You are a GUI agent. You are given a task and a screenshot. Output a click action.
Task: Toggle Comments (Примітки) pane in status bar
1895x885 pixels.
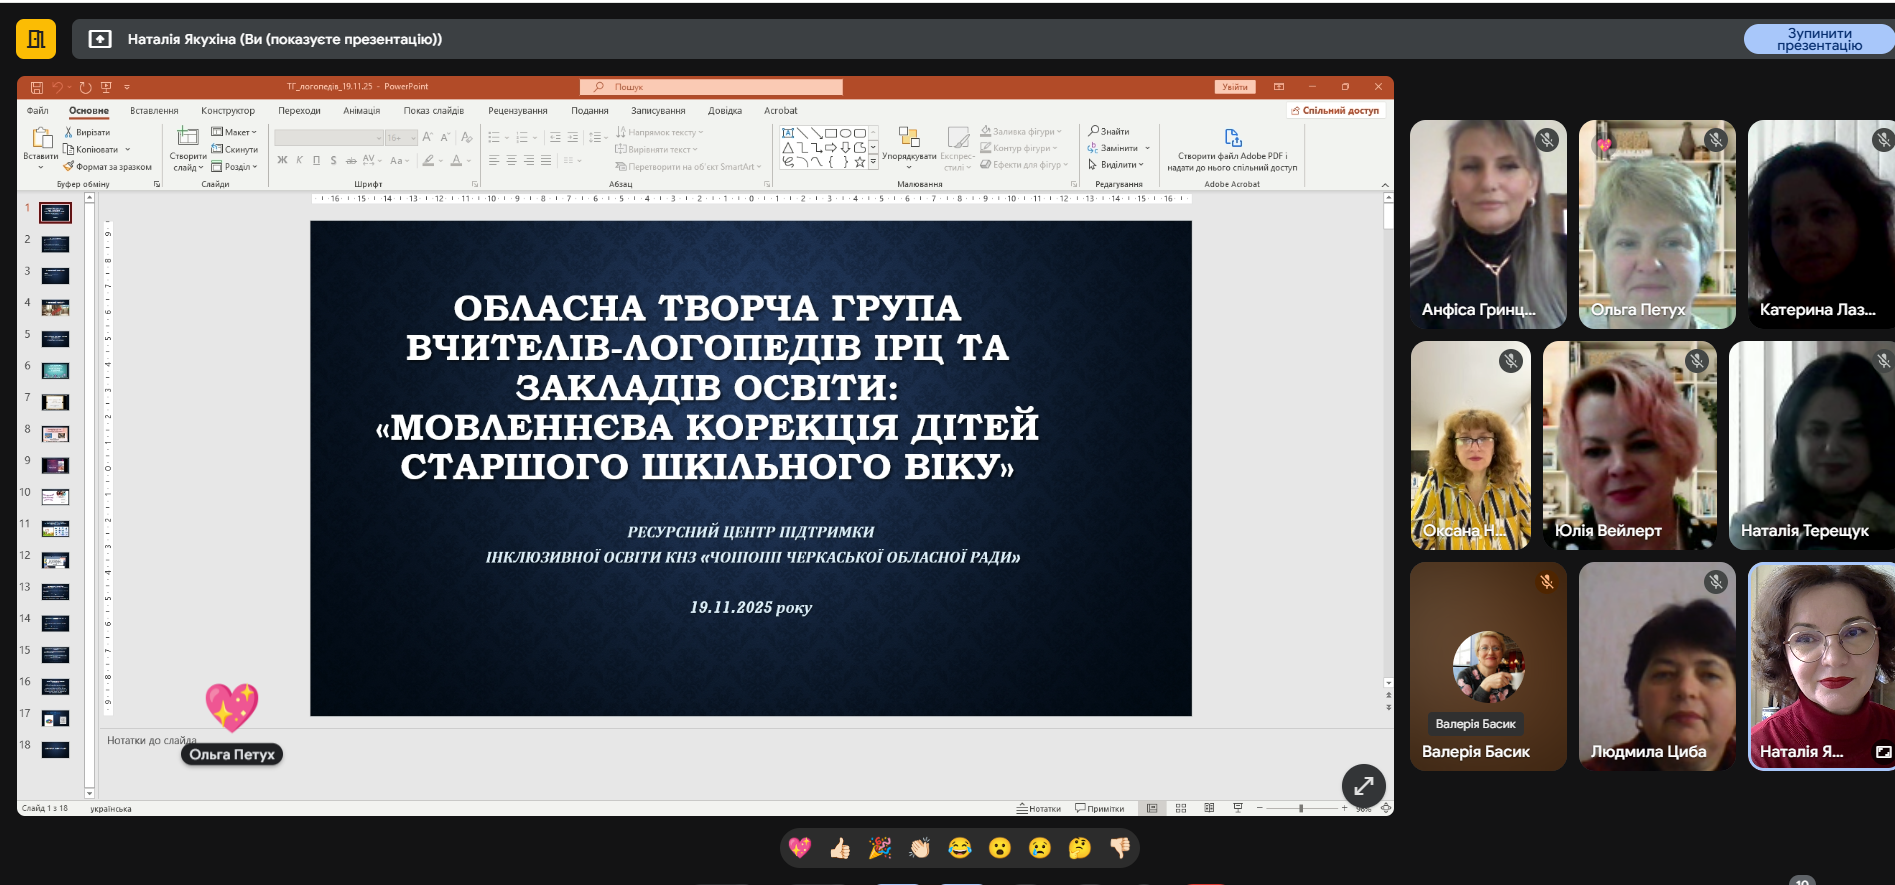(x=1100, y=808)
